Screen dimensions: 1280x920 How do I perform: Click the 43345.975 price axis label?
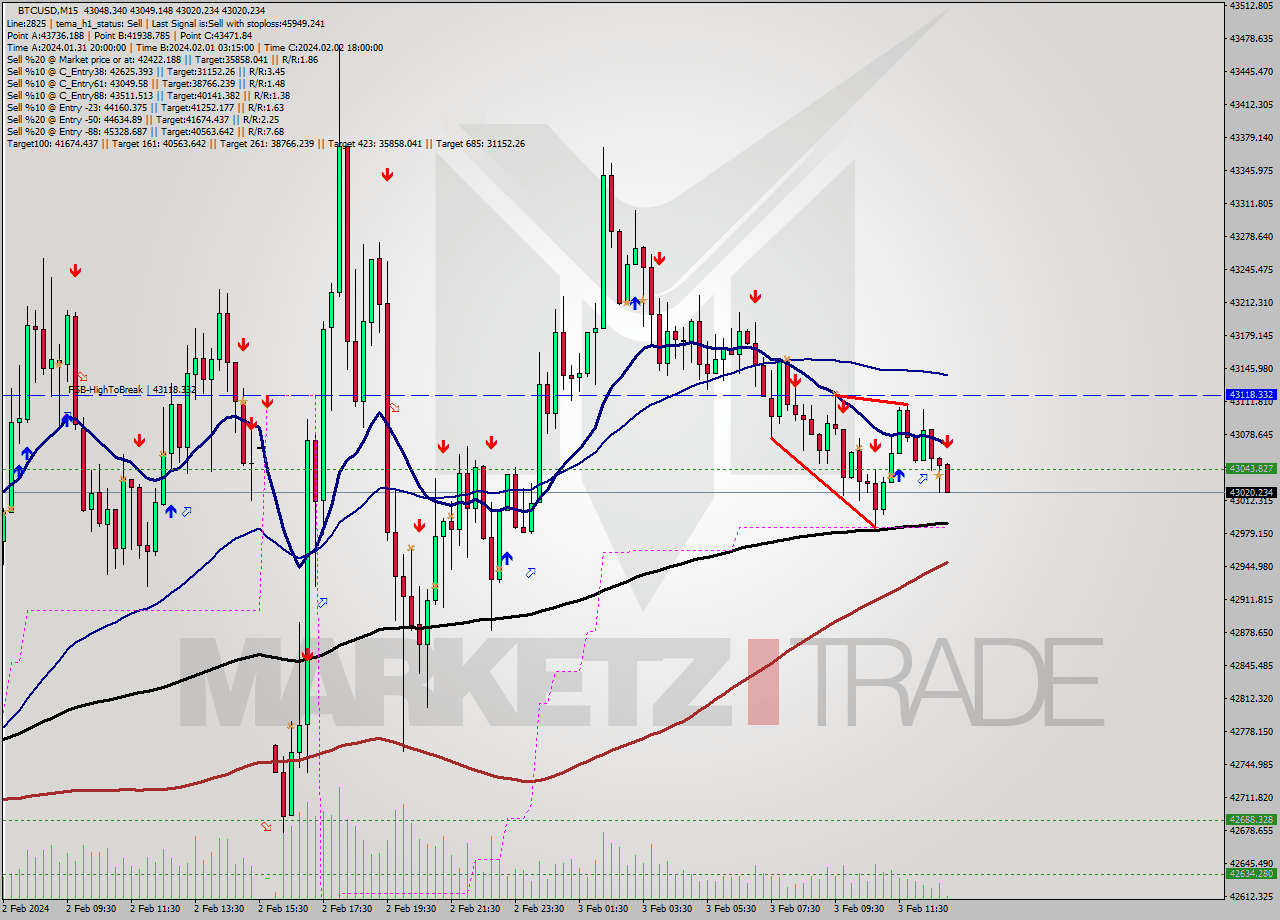1251,170
